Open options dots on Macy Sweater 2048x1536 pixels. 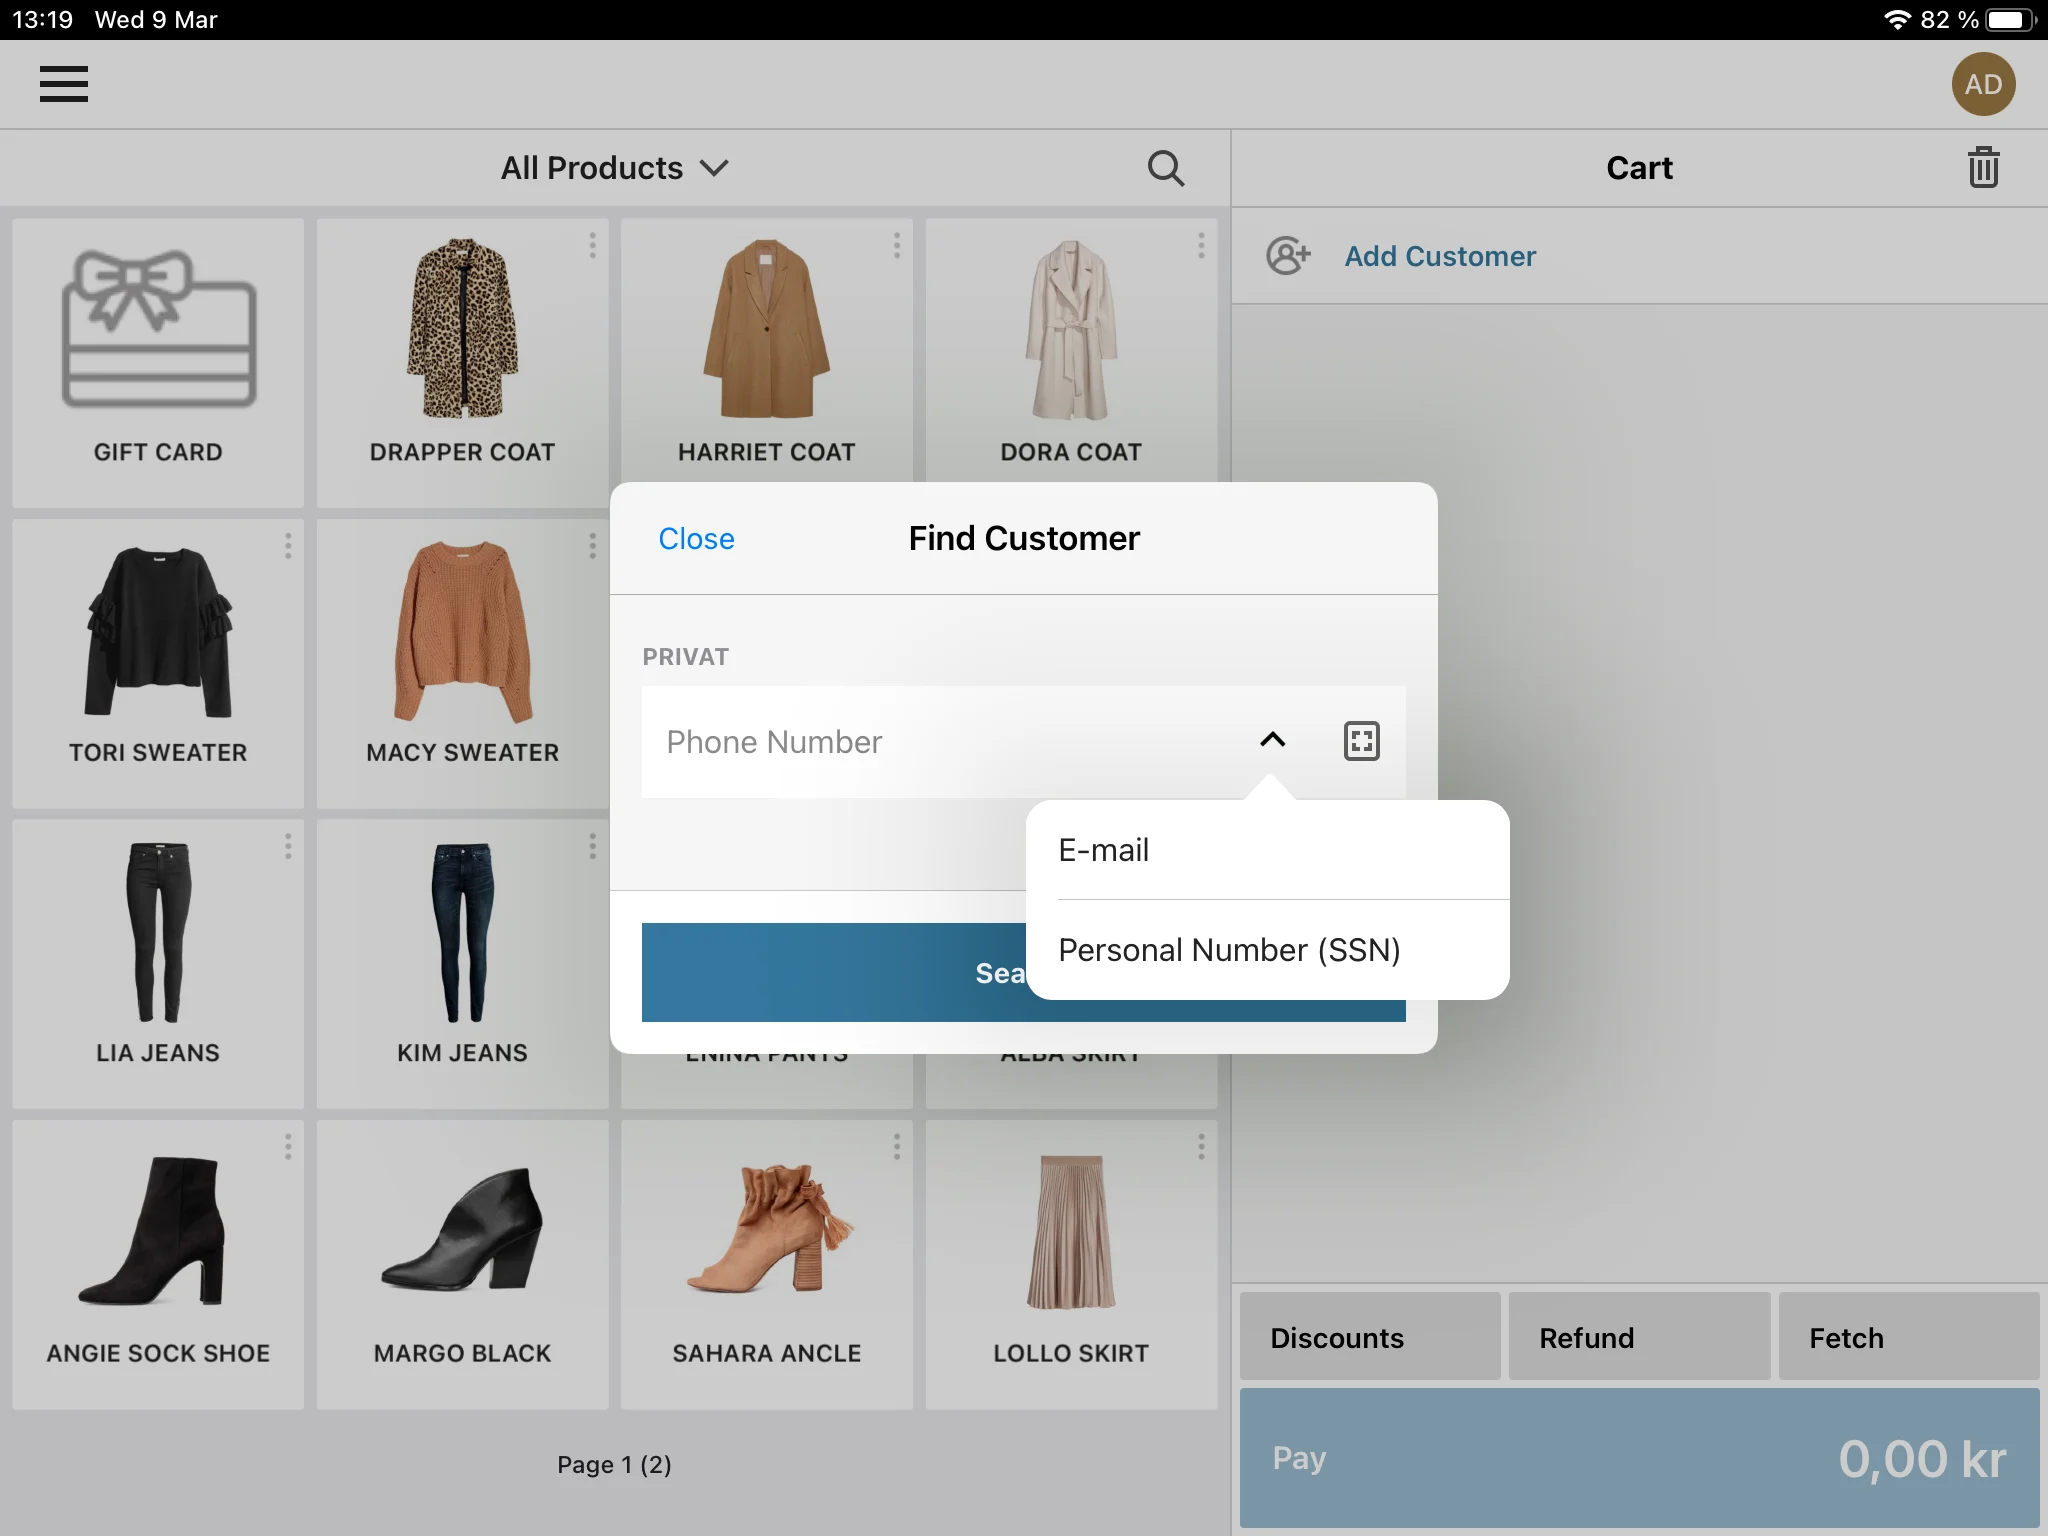592,546
